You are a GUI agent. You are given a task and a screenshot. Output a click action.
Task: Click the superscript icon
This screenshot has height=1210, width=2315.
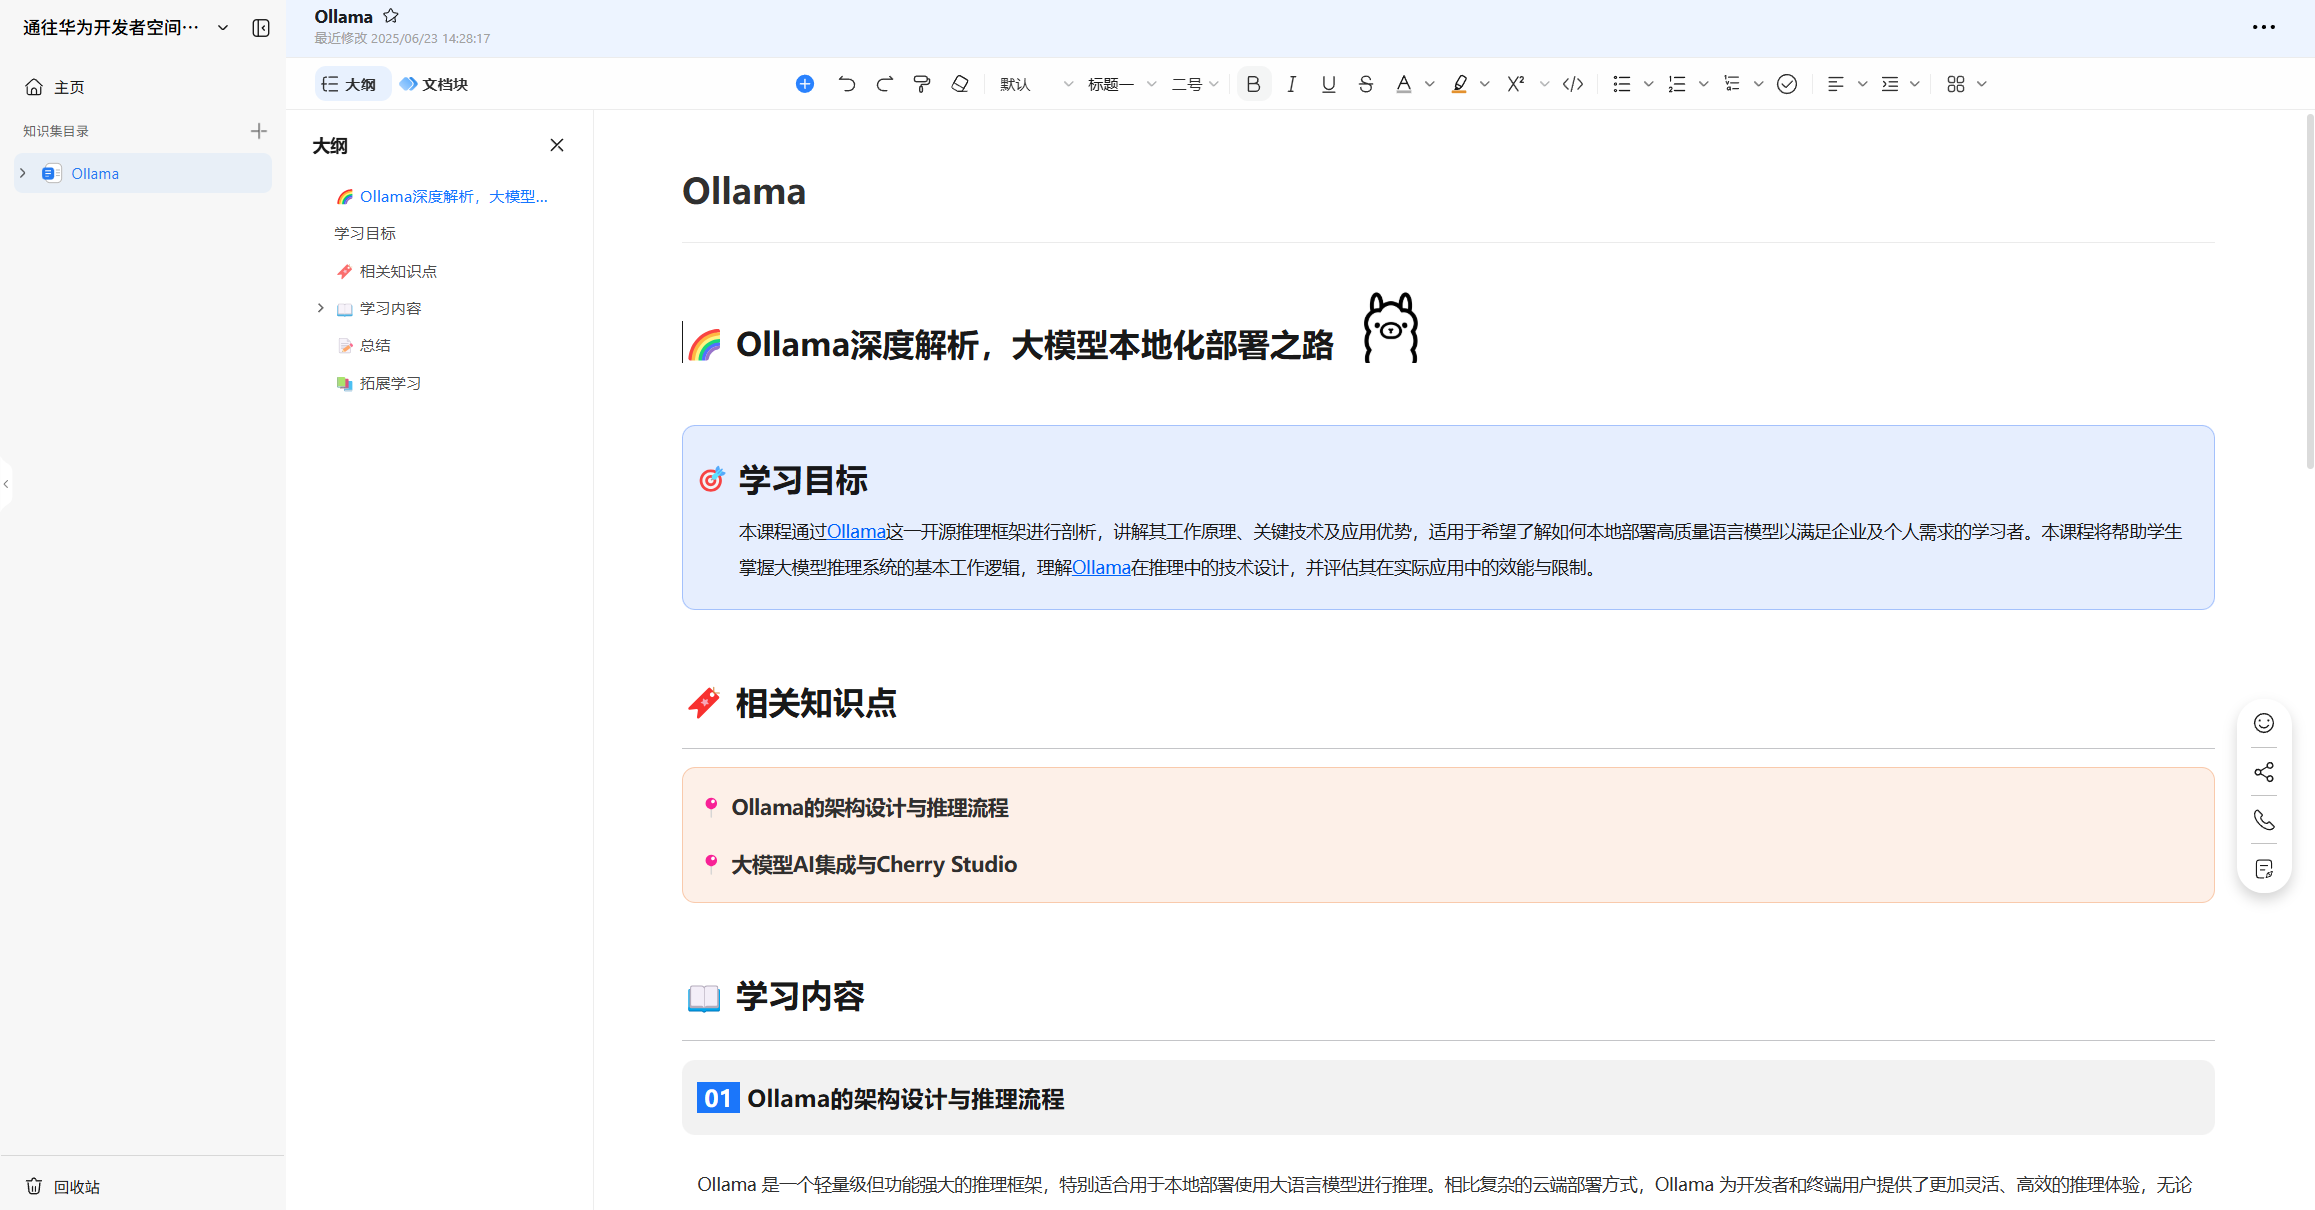tap(1516, 84)
